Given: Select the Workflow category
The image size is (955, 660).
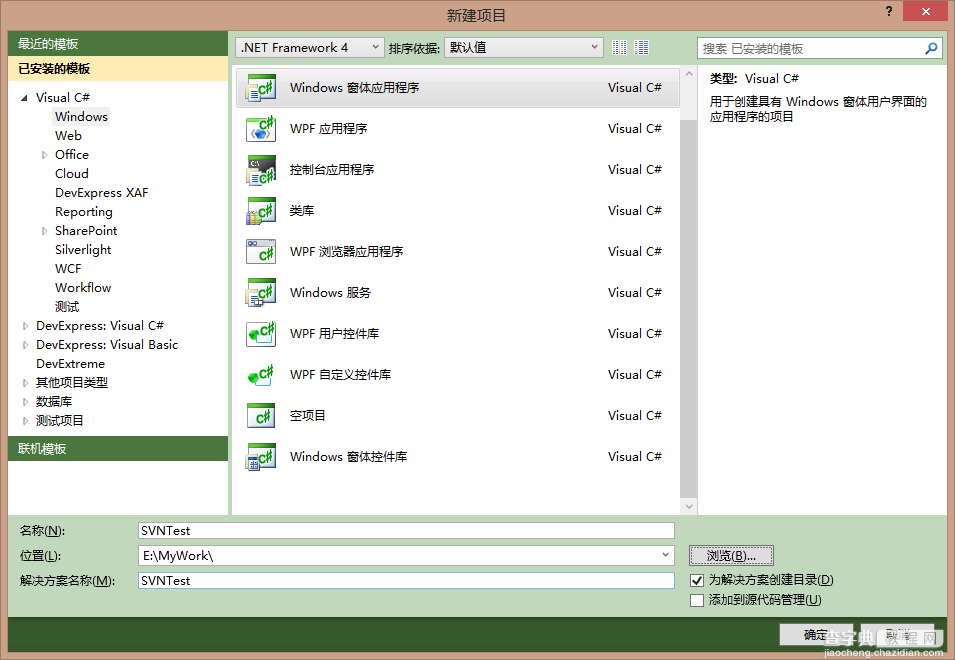Looking at the screenshot, I should [83, 288].
